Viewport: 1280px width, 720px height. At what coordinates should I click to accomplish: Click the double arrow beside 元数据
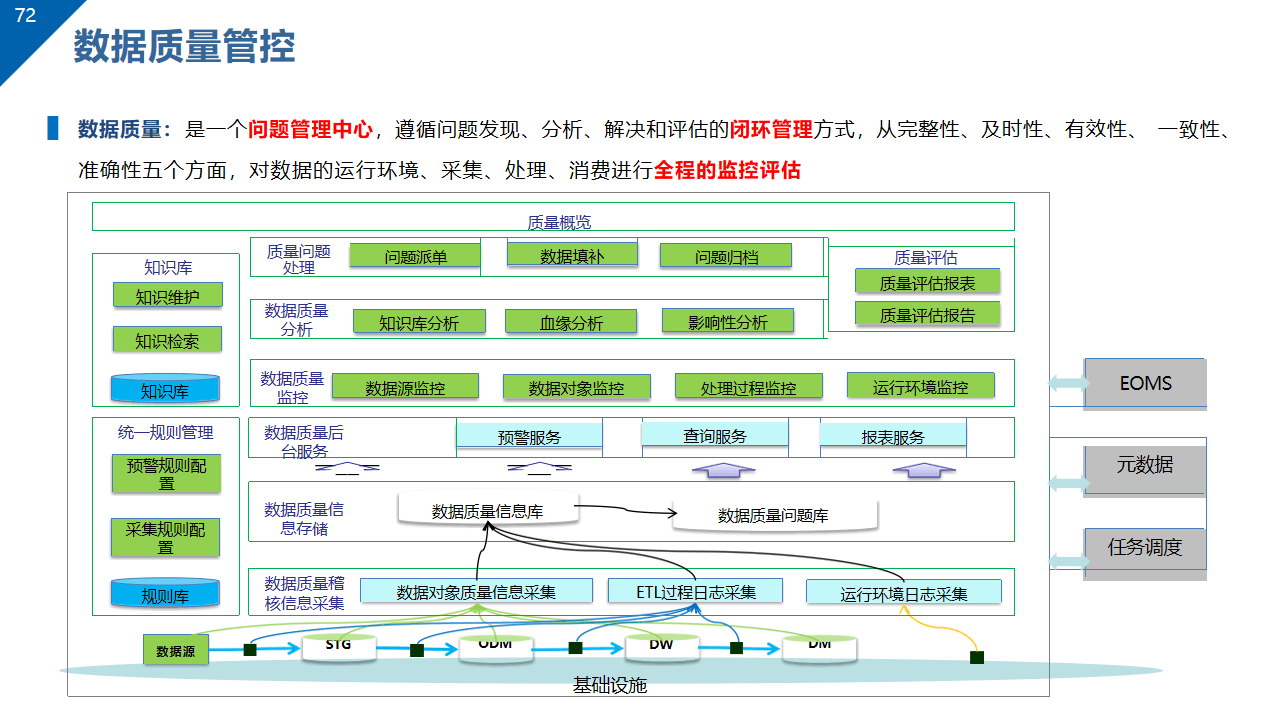click(1070, 483)
